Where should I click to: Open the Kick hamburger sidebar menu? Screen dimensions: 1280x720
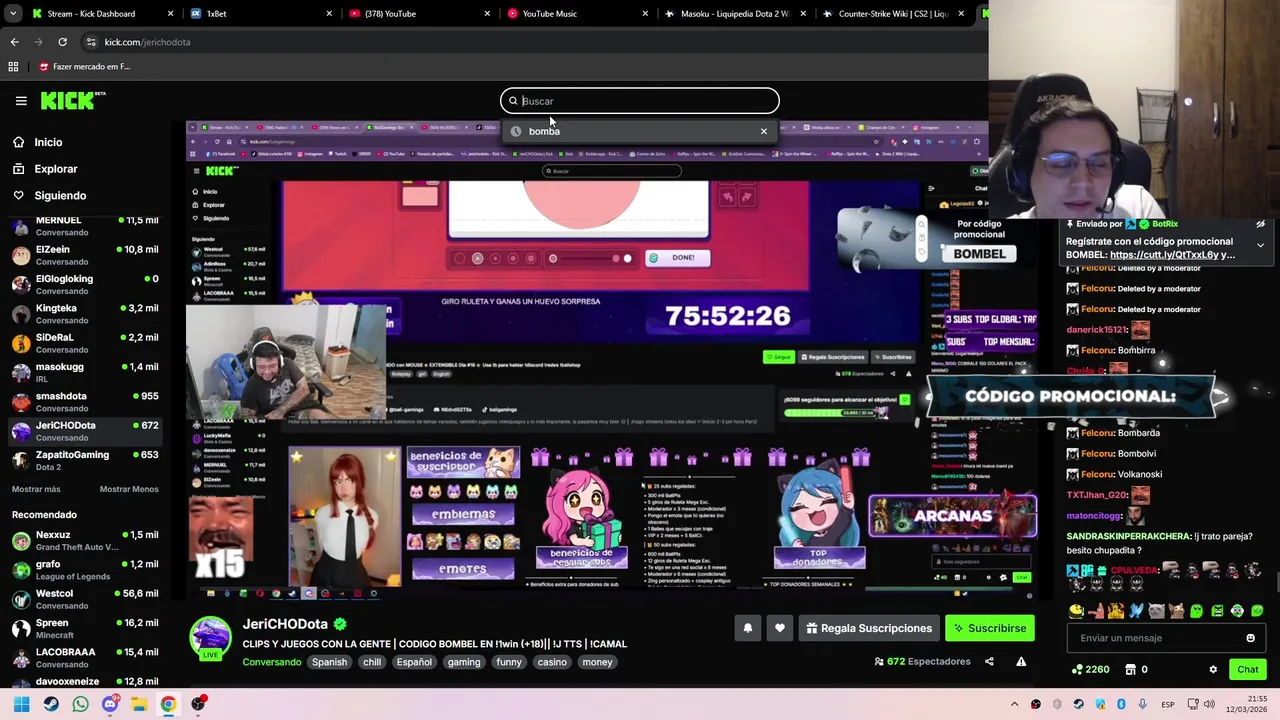pyautogui.click(x=21, y=101)
